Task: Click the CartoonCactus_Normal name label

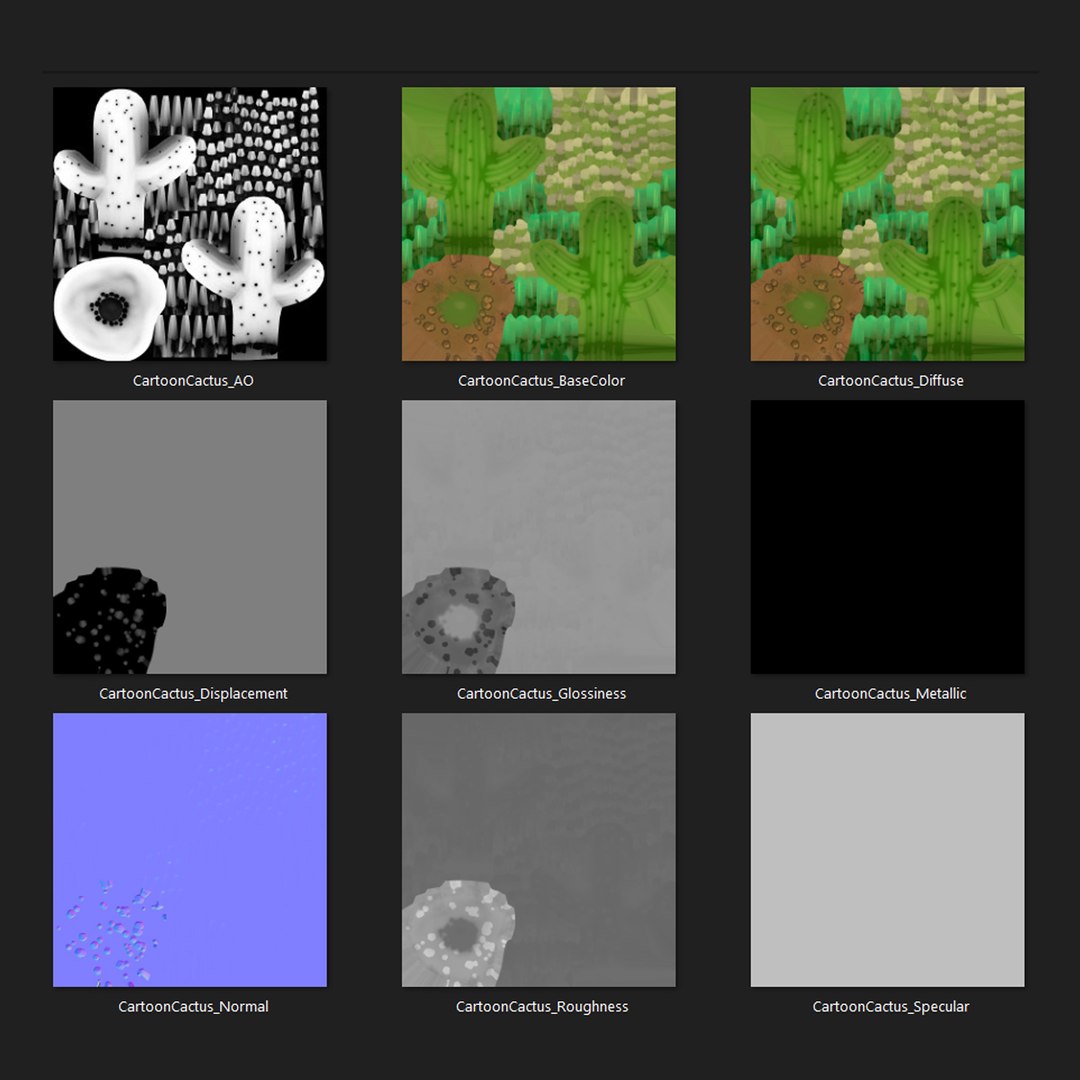Action: click(194, 1006)
